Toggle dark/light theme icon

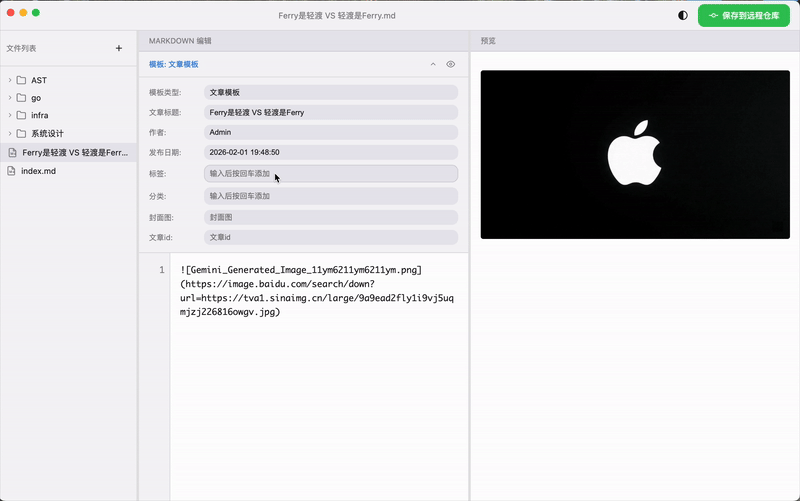(683, 15)
